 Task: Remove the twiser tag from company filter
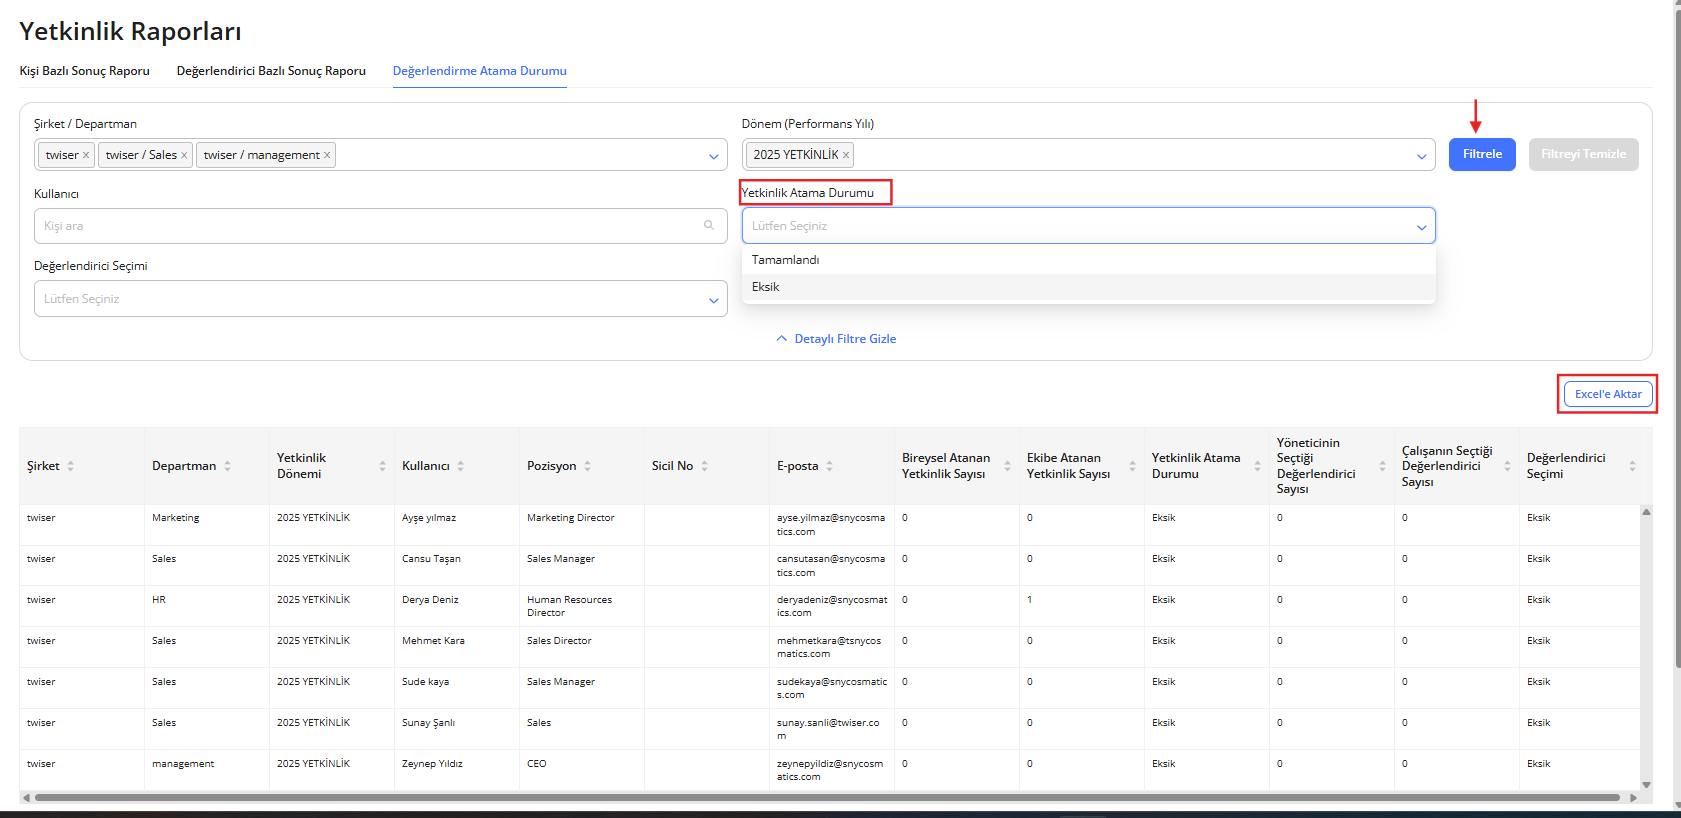(x=86, y=155)
